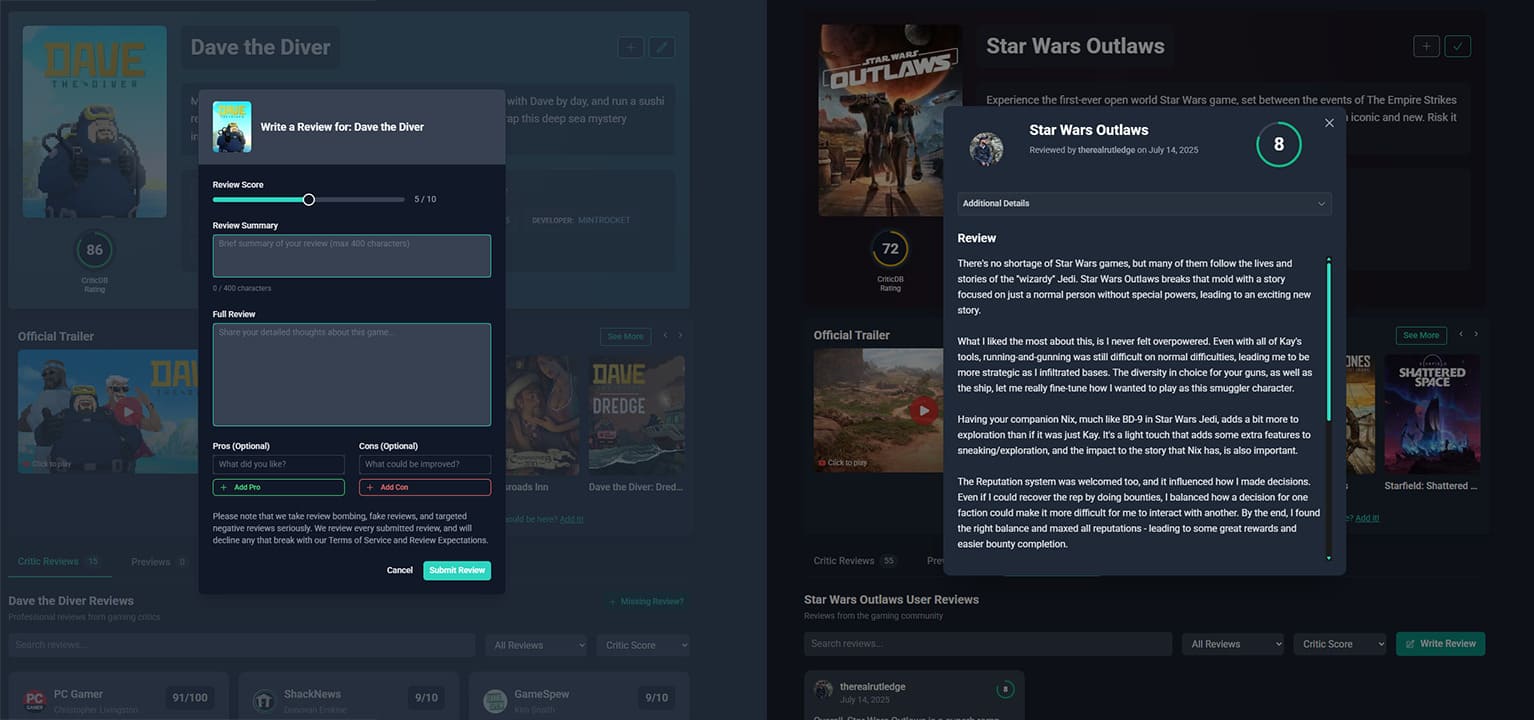Open the Critic Score sort on Dave the Diver page
The width and height of the screenshot is (1534, 720).
pos(643,645)
